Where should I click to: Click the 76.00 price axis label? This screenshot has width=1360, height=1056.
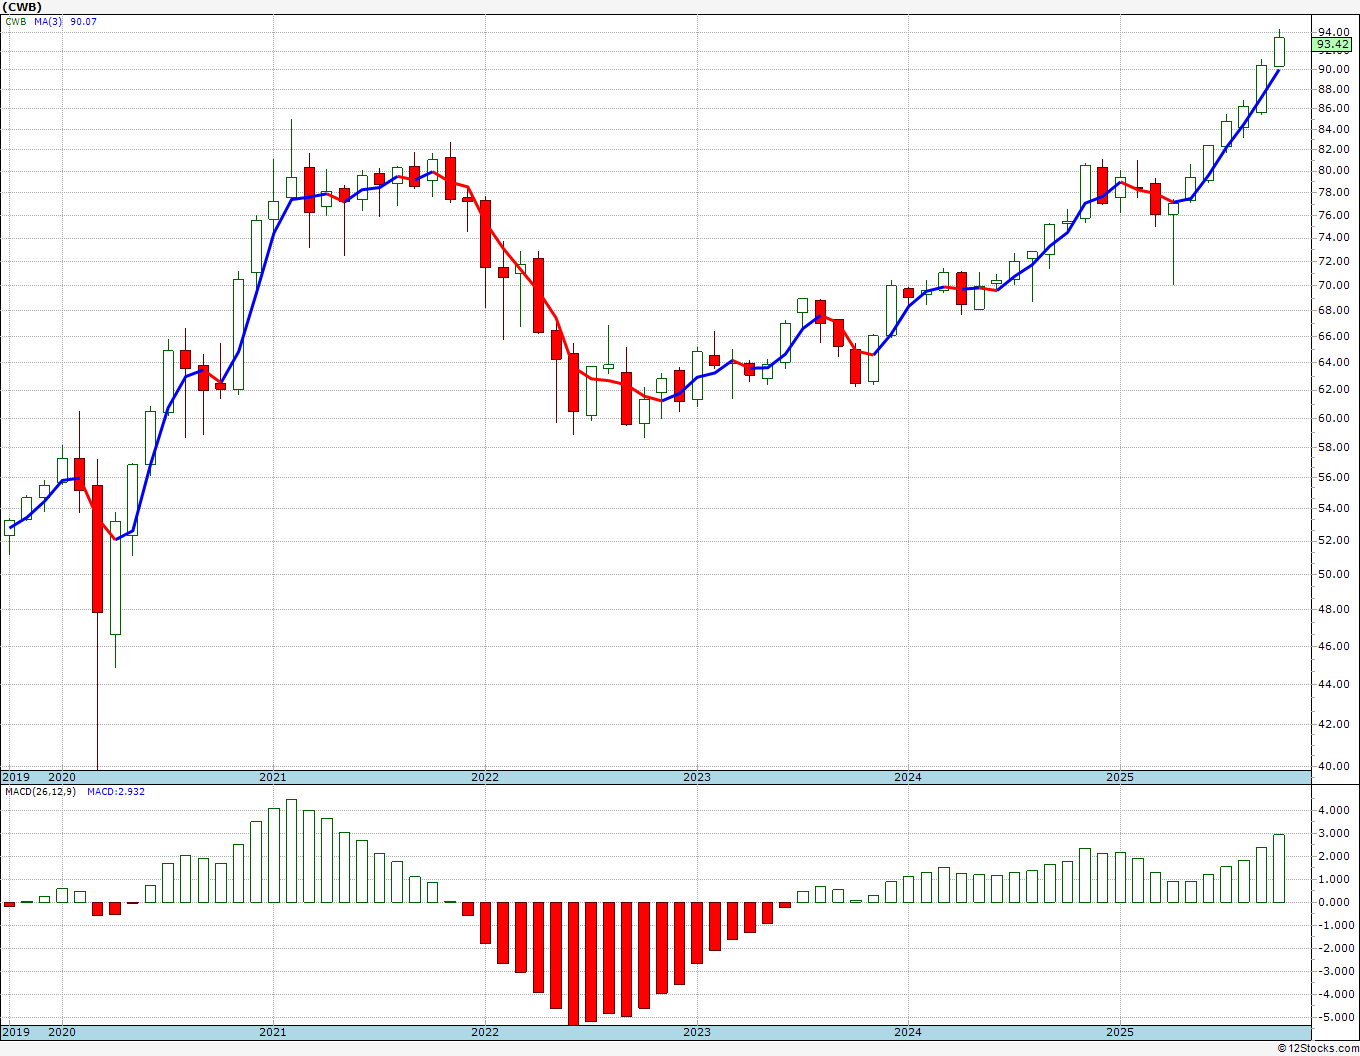pos(1334,215)
